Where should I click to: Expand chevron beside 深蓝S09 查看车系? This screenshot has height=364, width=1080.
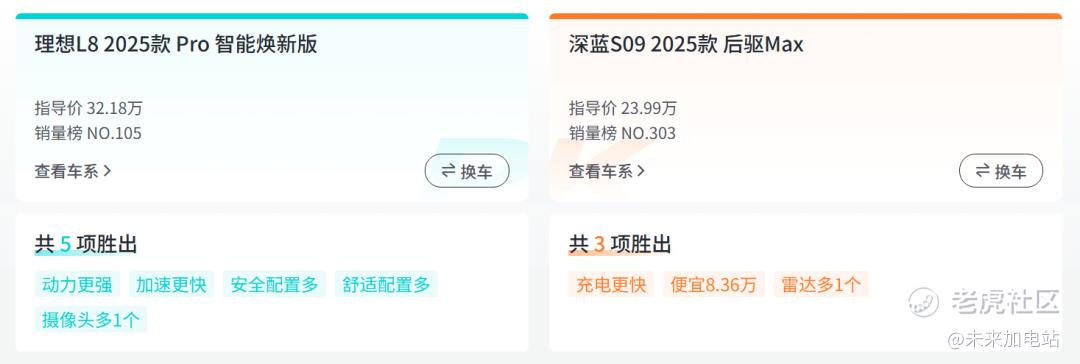(x=641, y=171)
